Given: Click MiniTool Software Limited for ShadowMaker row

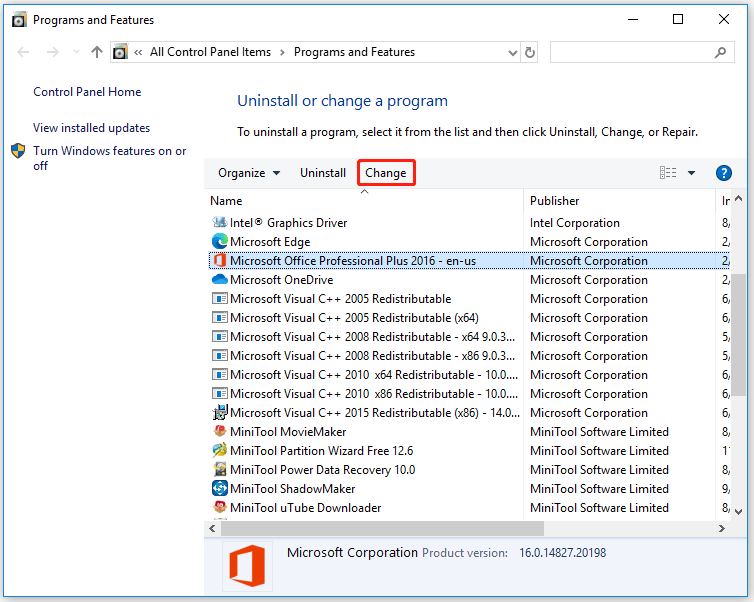Looking at the screenshot, I should pyautogui.click(x=599, y=489).
